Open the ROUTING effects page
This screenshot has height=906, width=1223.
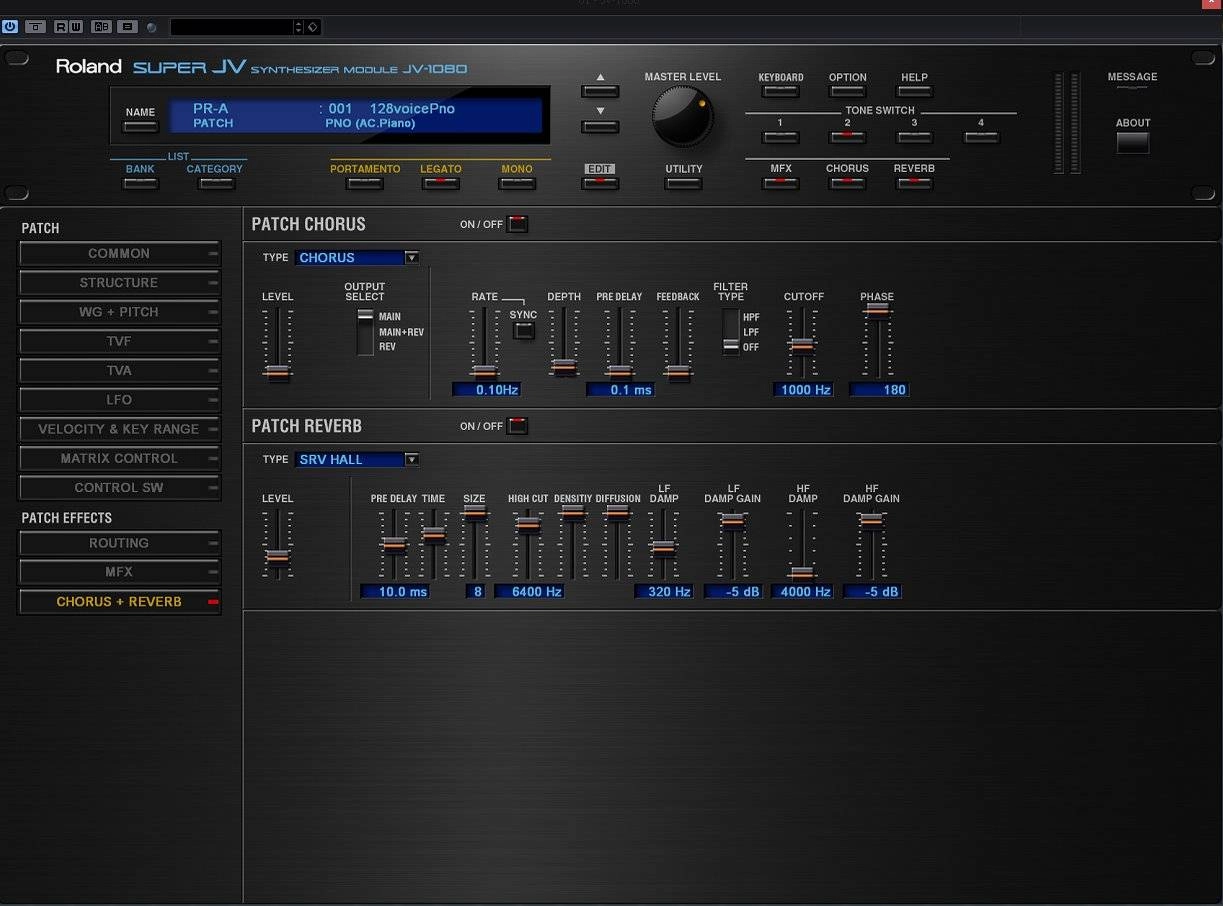pyautogui.click(x=119, y=543)
